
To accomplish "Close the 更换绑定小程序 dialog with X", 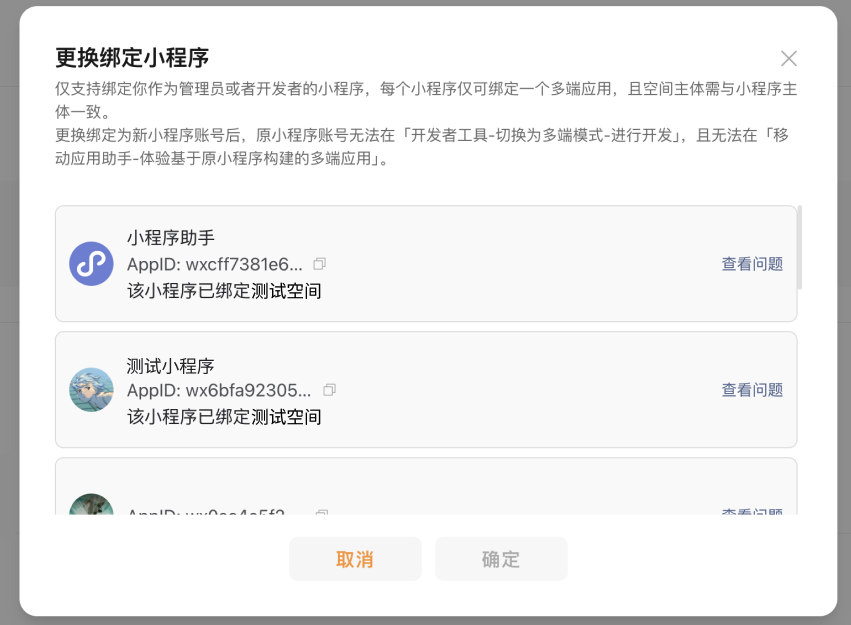I will 789,58.
